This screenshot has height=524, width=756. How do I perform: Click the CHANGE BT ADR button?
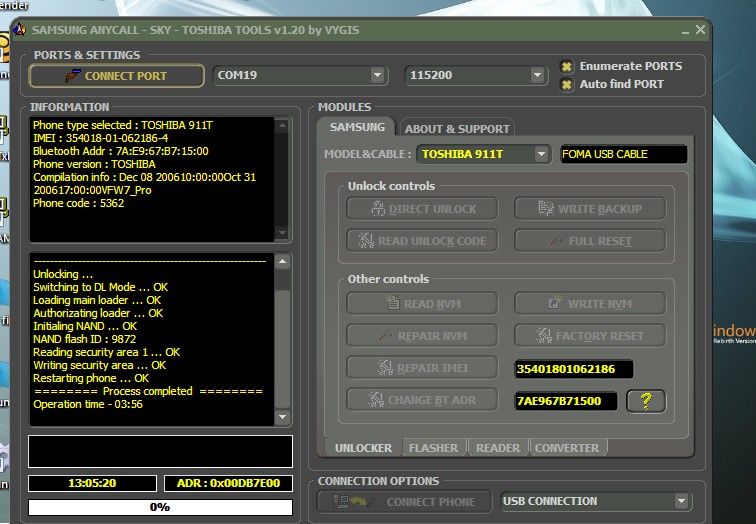click(422, 400)
